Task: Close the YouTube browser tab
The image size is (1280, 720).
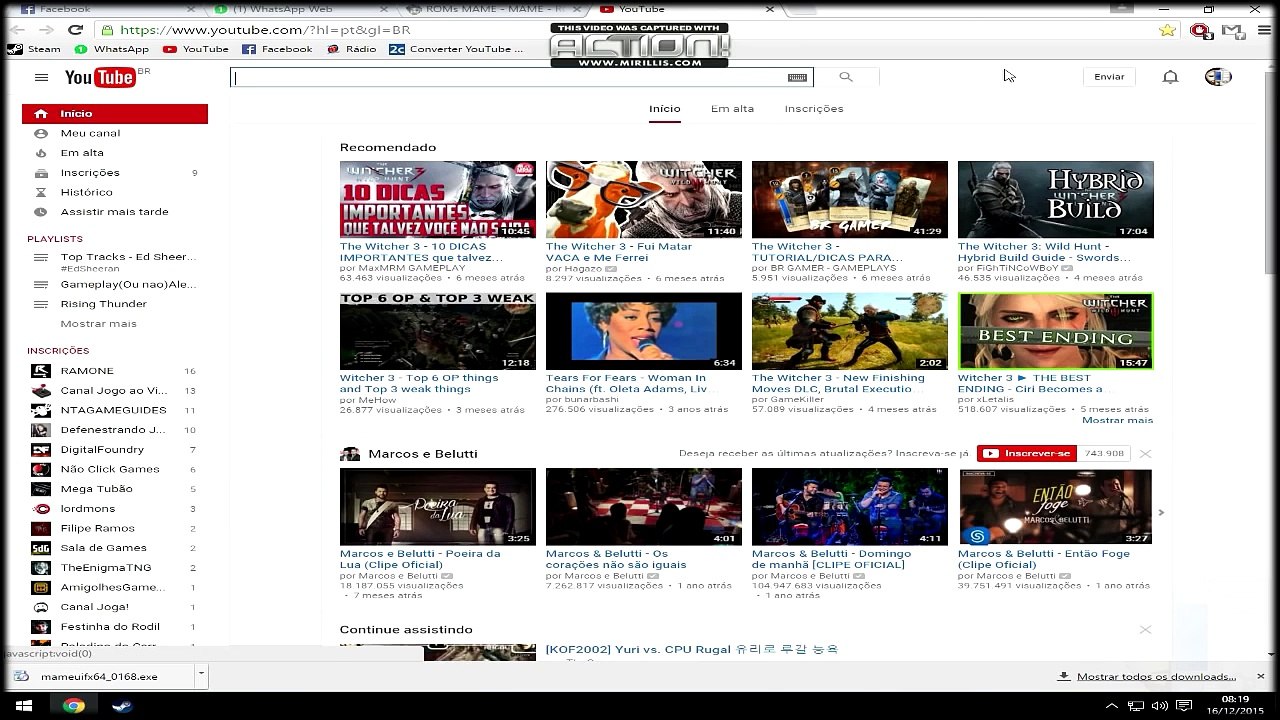Action: click(769, 9)
